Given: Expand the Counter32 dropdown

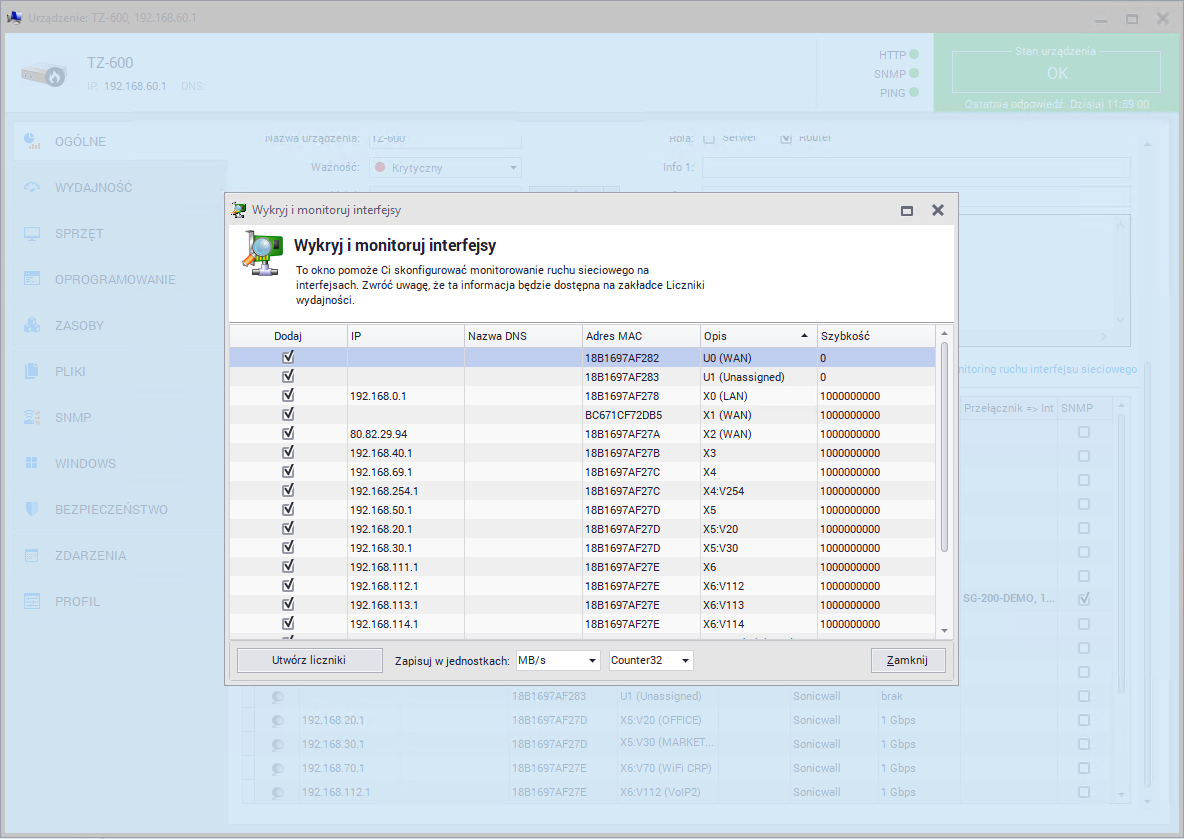Looking at the screenshot, I should (650, 660).
